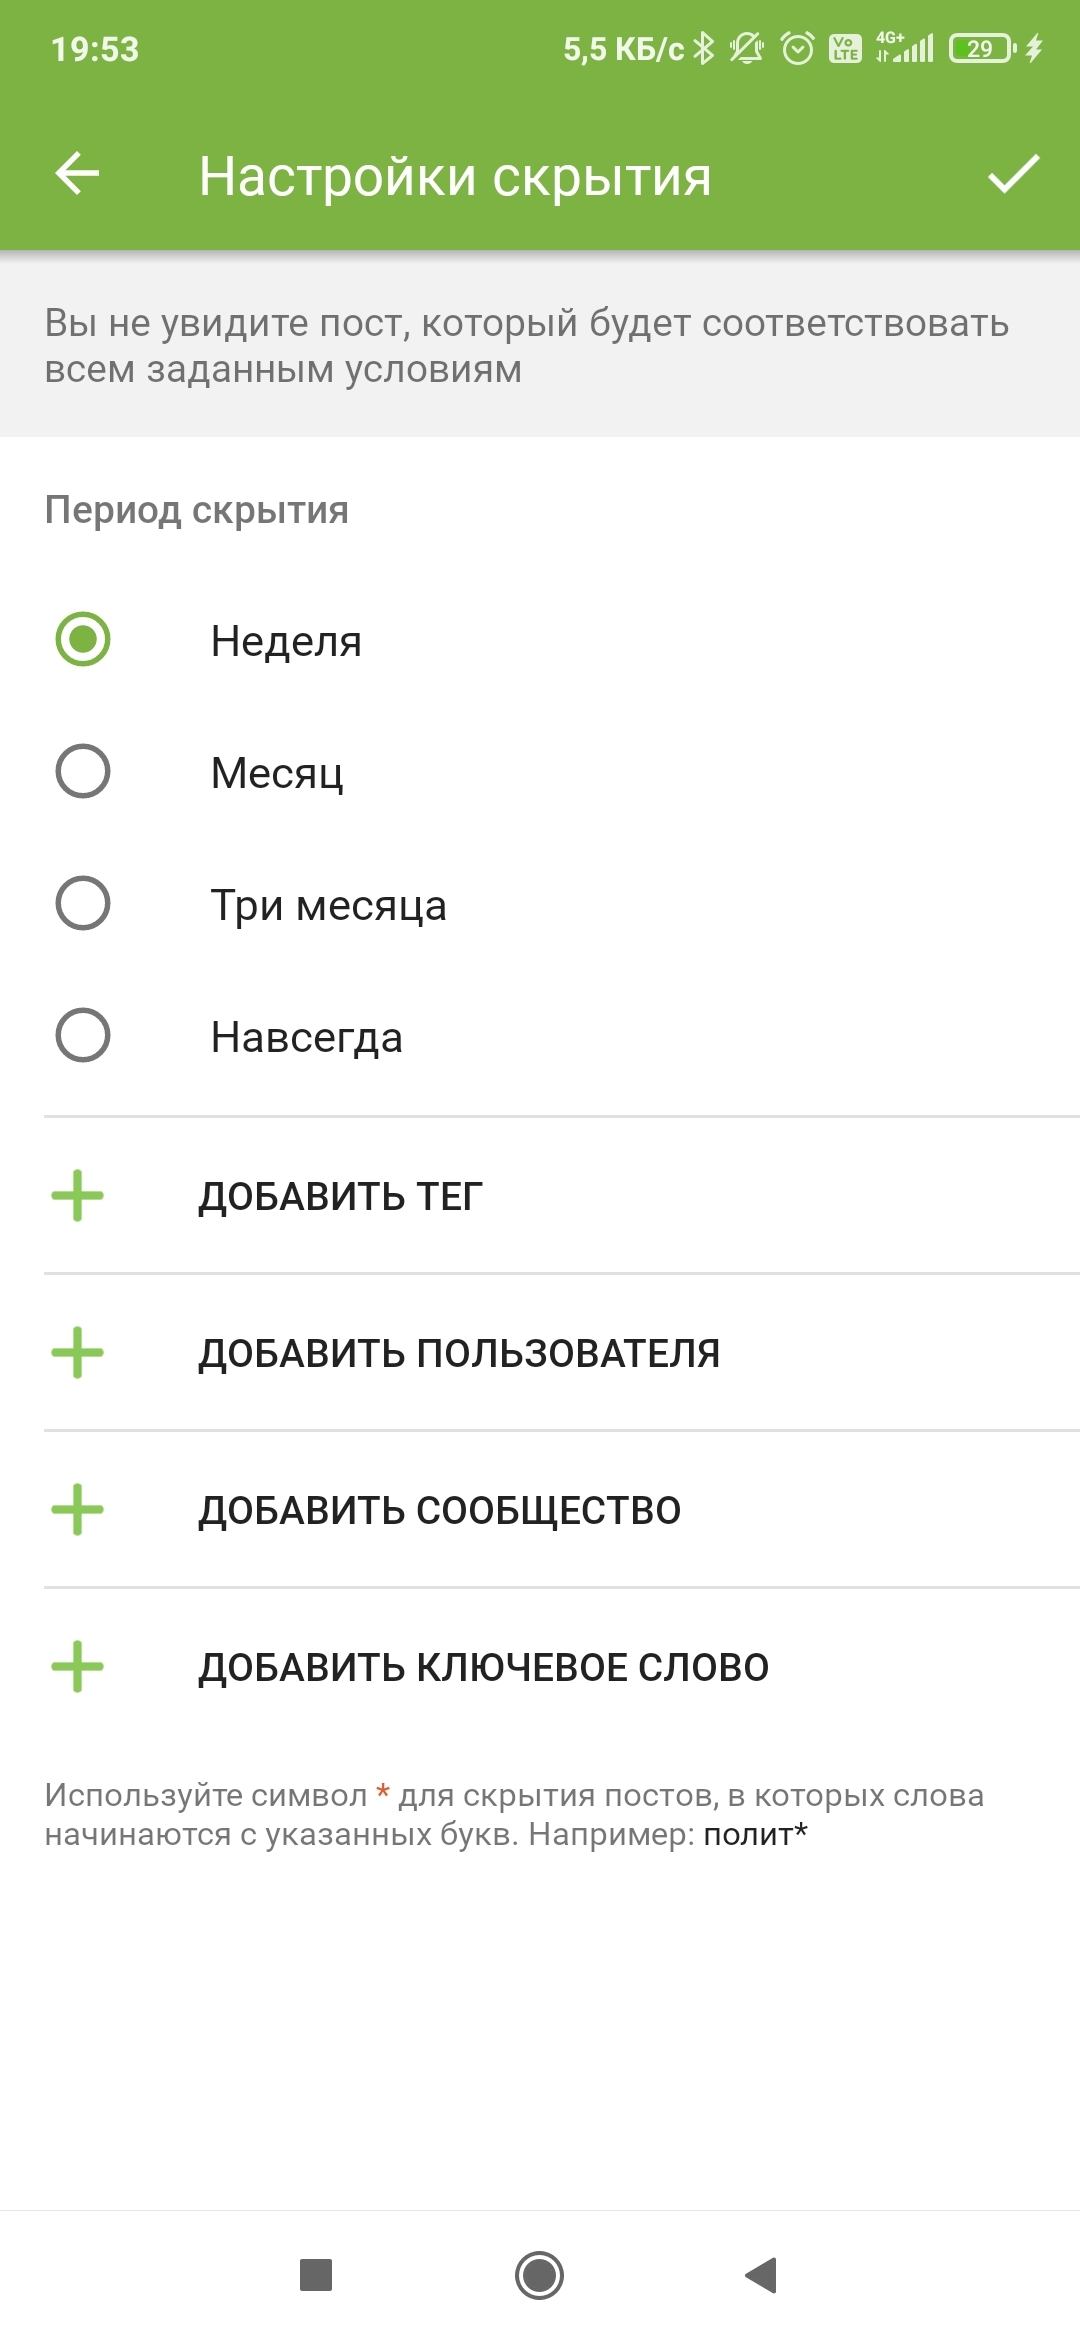Tap the plus icon beside Добавить пользователя

[x=78, y=1353]
